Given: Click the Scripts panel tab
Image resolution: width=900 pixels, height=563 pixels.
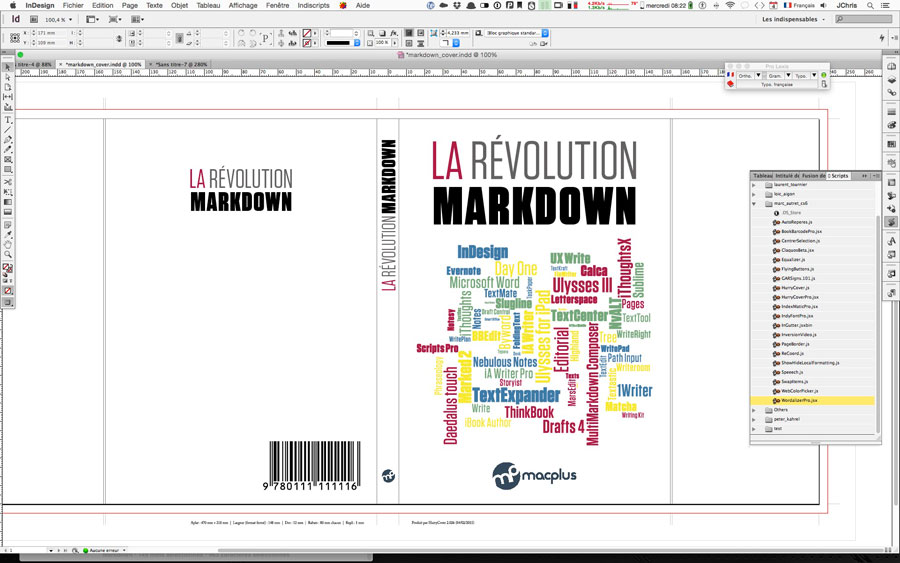Looking at the screenshot, I should [839, 176].
